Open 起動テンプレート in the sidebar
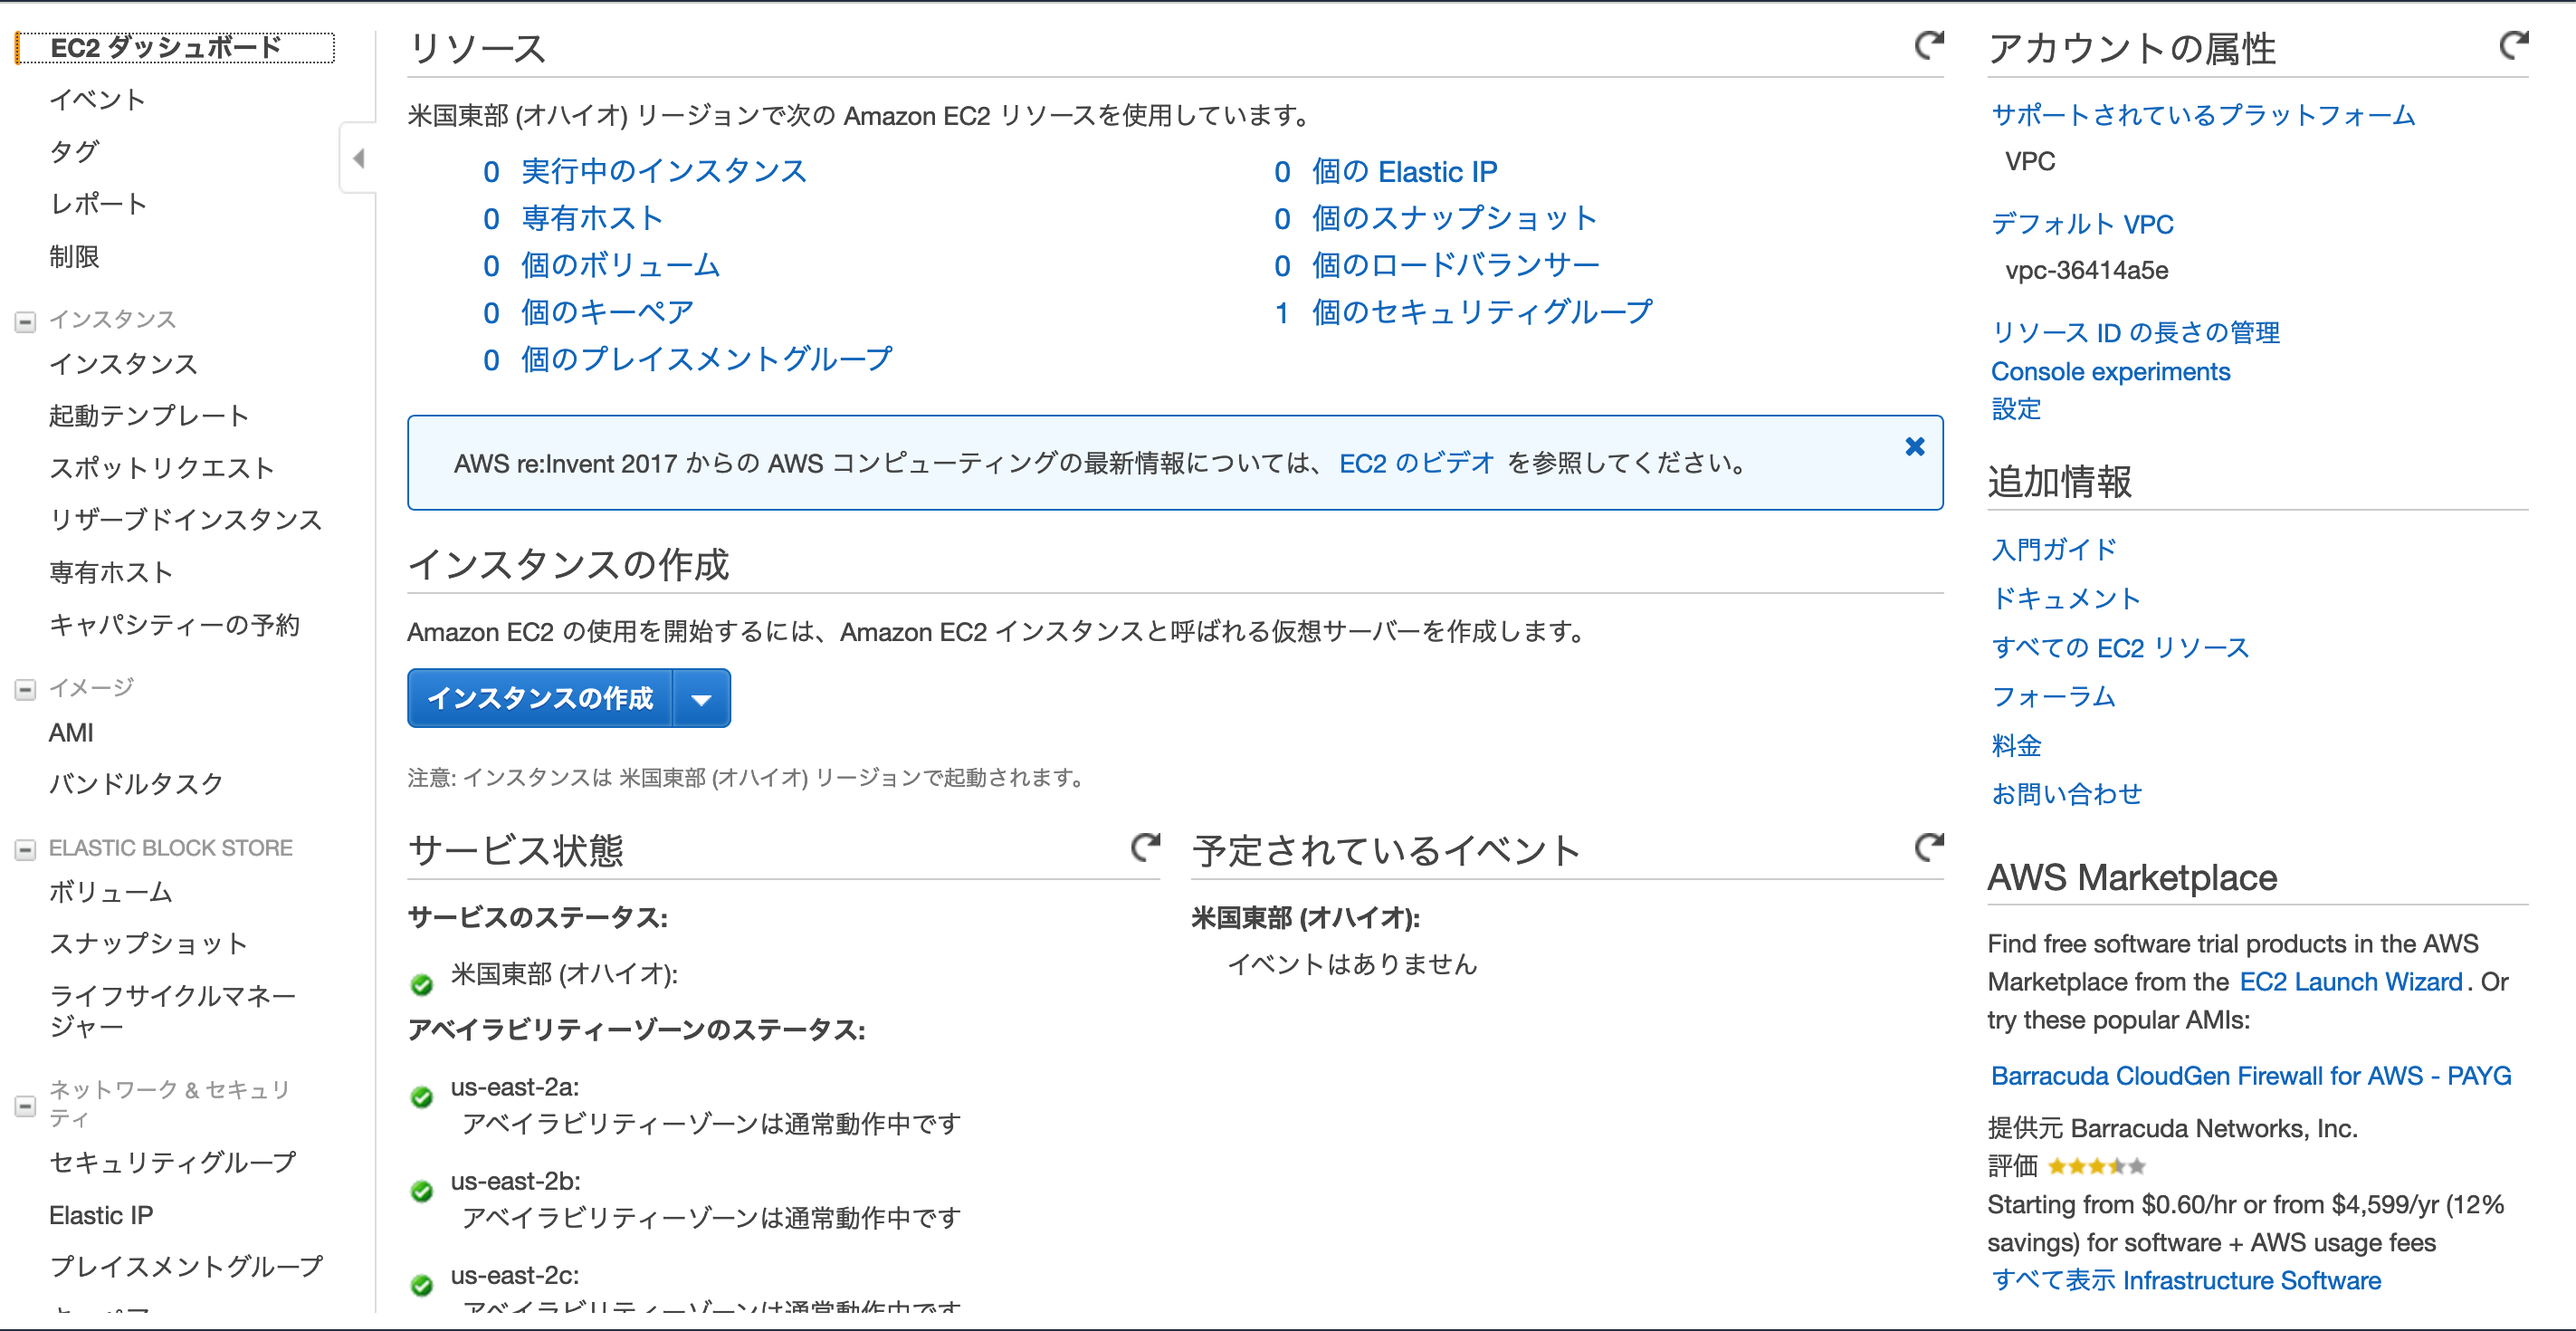 (x=149, y=415)
